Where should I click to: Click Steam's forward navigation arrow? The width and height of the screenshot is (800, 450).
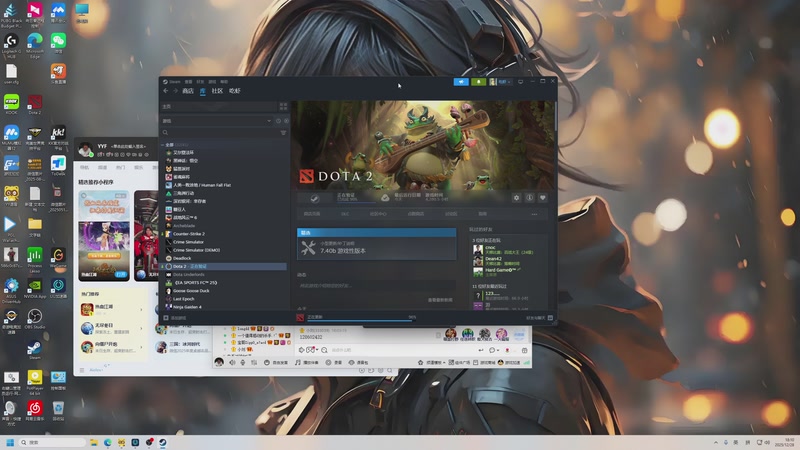coord(175,91)
